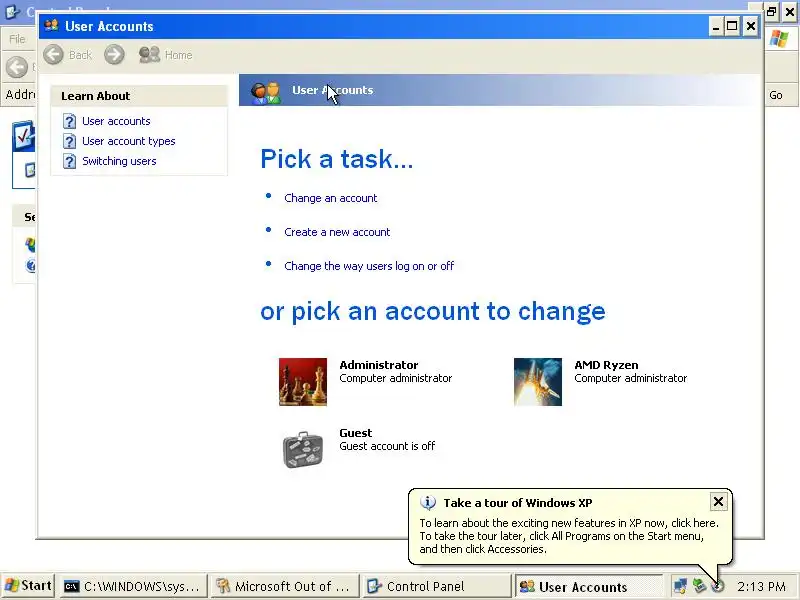Click the Windows flag logo in Control Panel
This screenshot has height=600, width=800.
click(x=779, y=38)
